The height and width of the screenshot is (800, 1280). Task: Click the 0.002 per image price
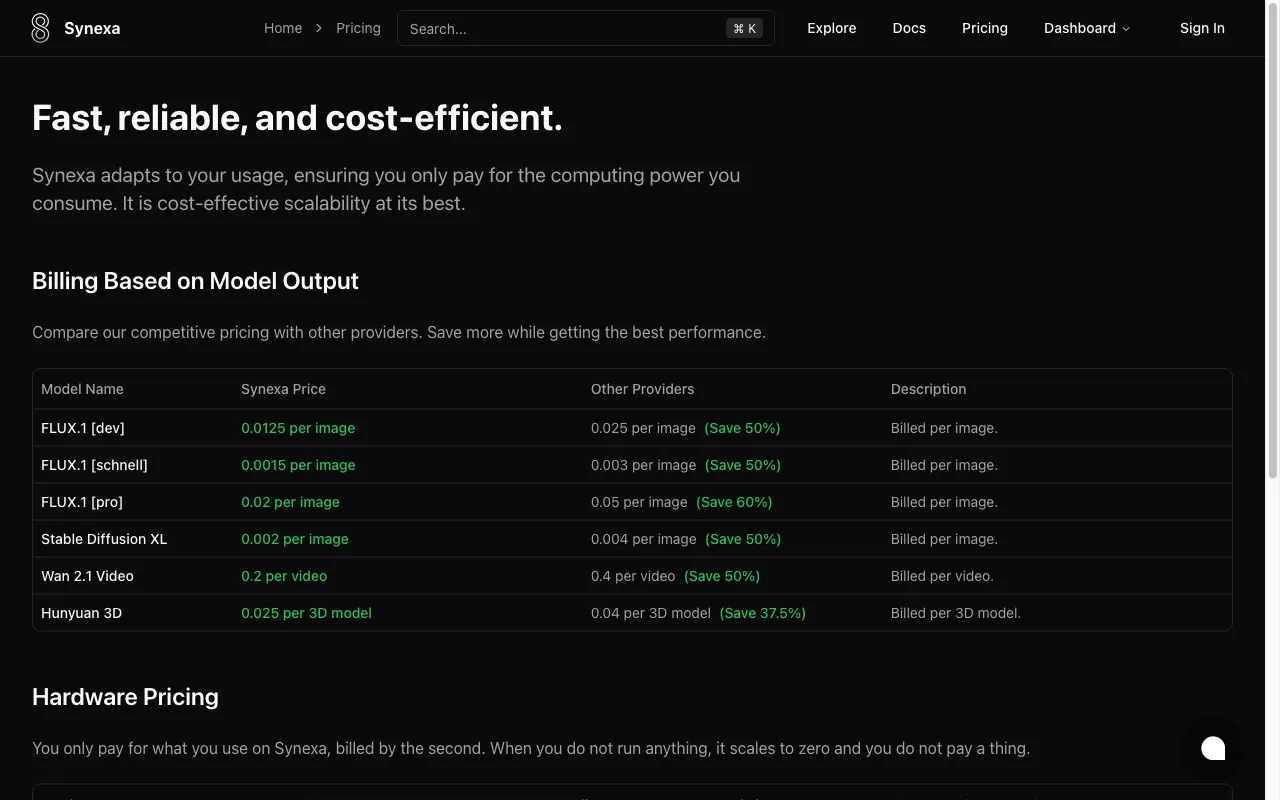295,539
